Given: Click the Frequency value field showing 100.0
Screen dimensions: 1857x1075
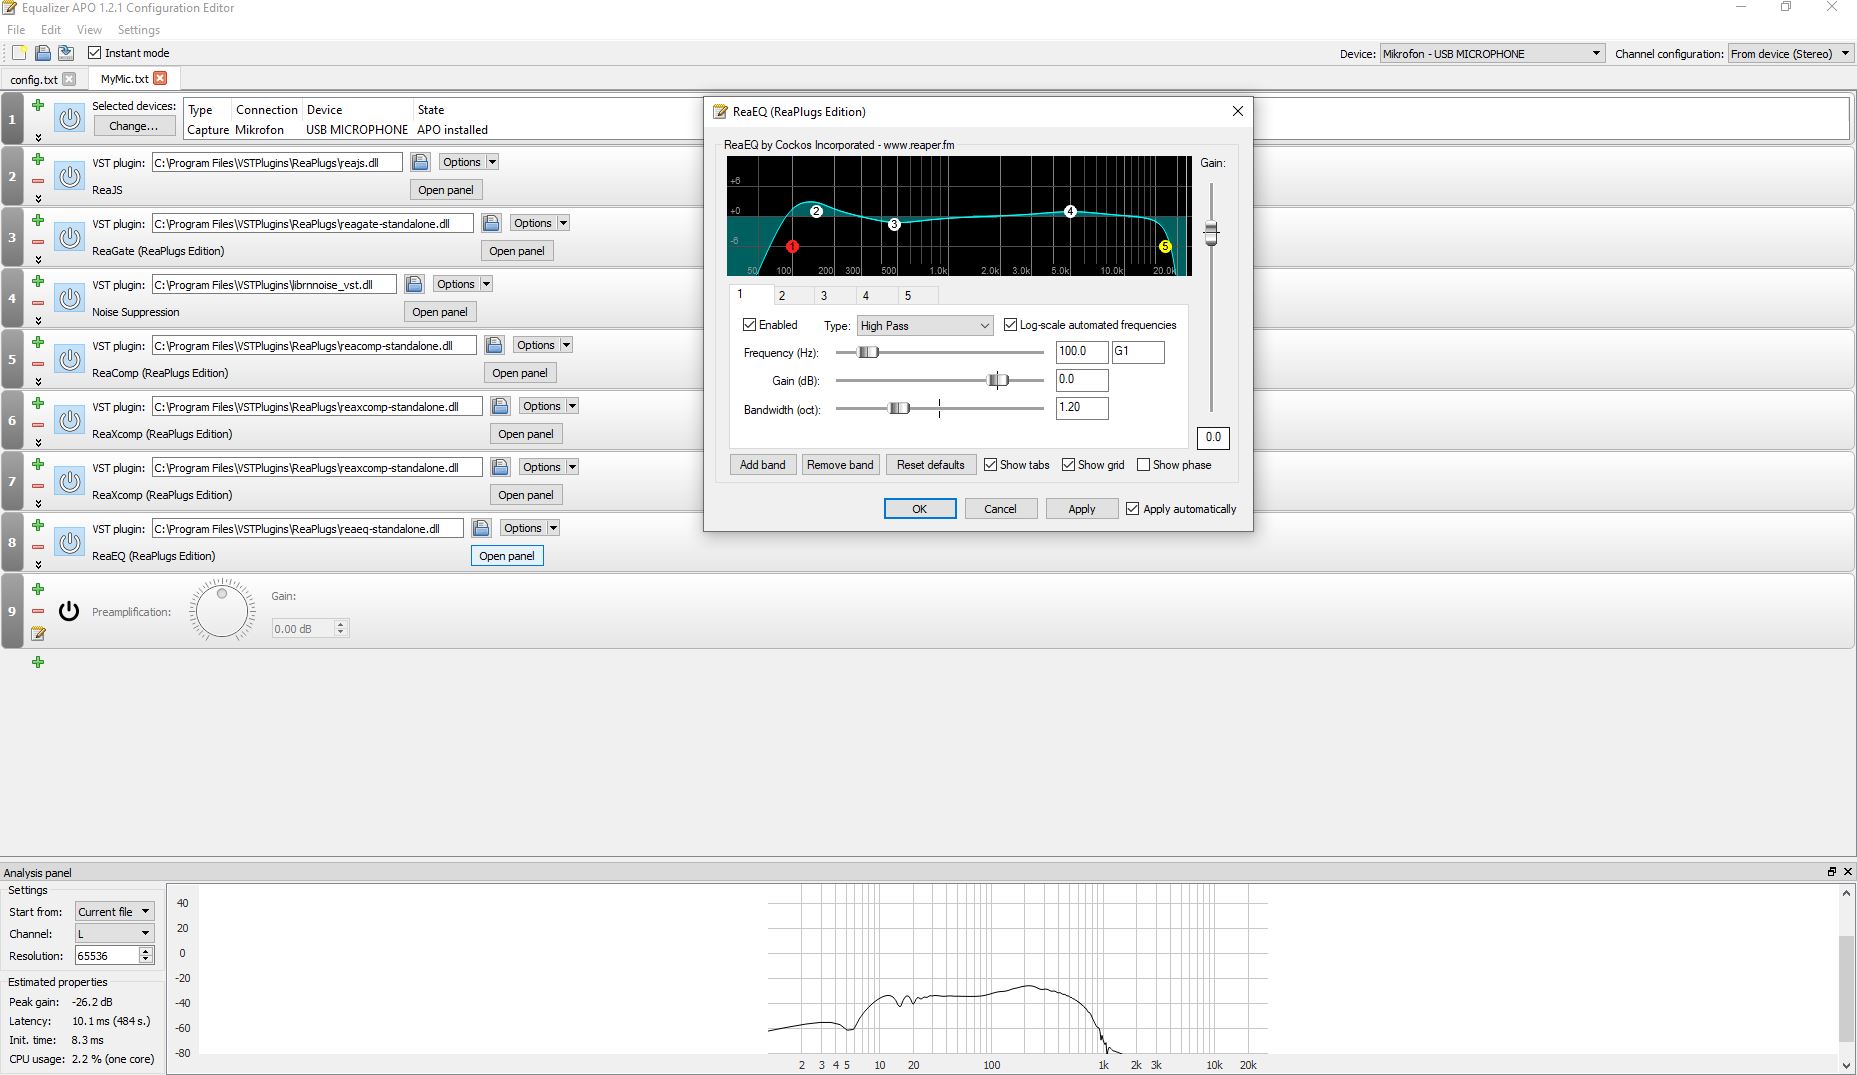Looking at the screenshot, I should 1082,352.
